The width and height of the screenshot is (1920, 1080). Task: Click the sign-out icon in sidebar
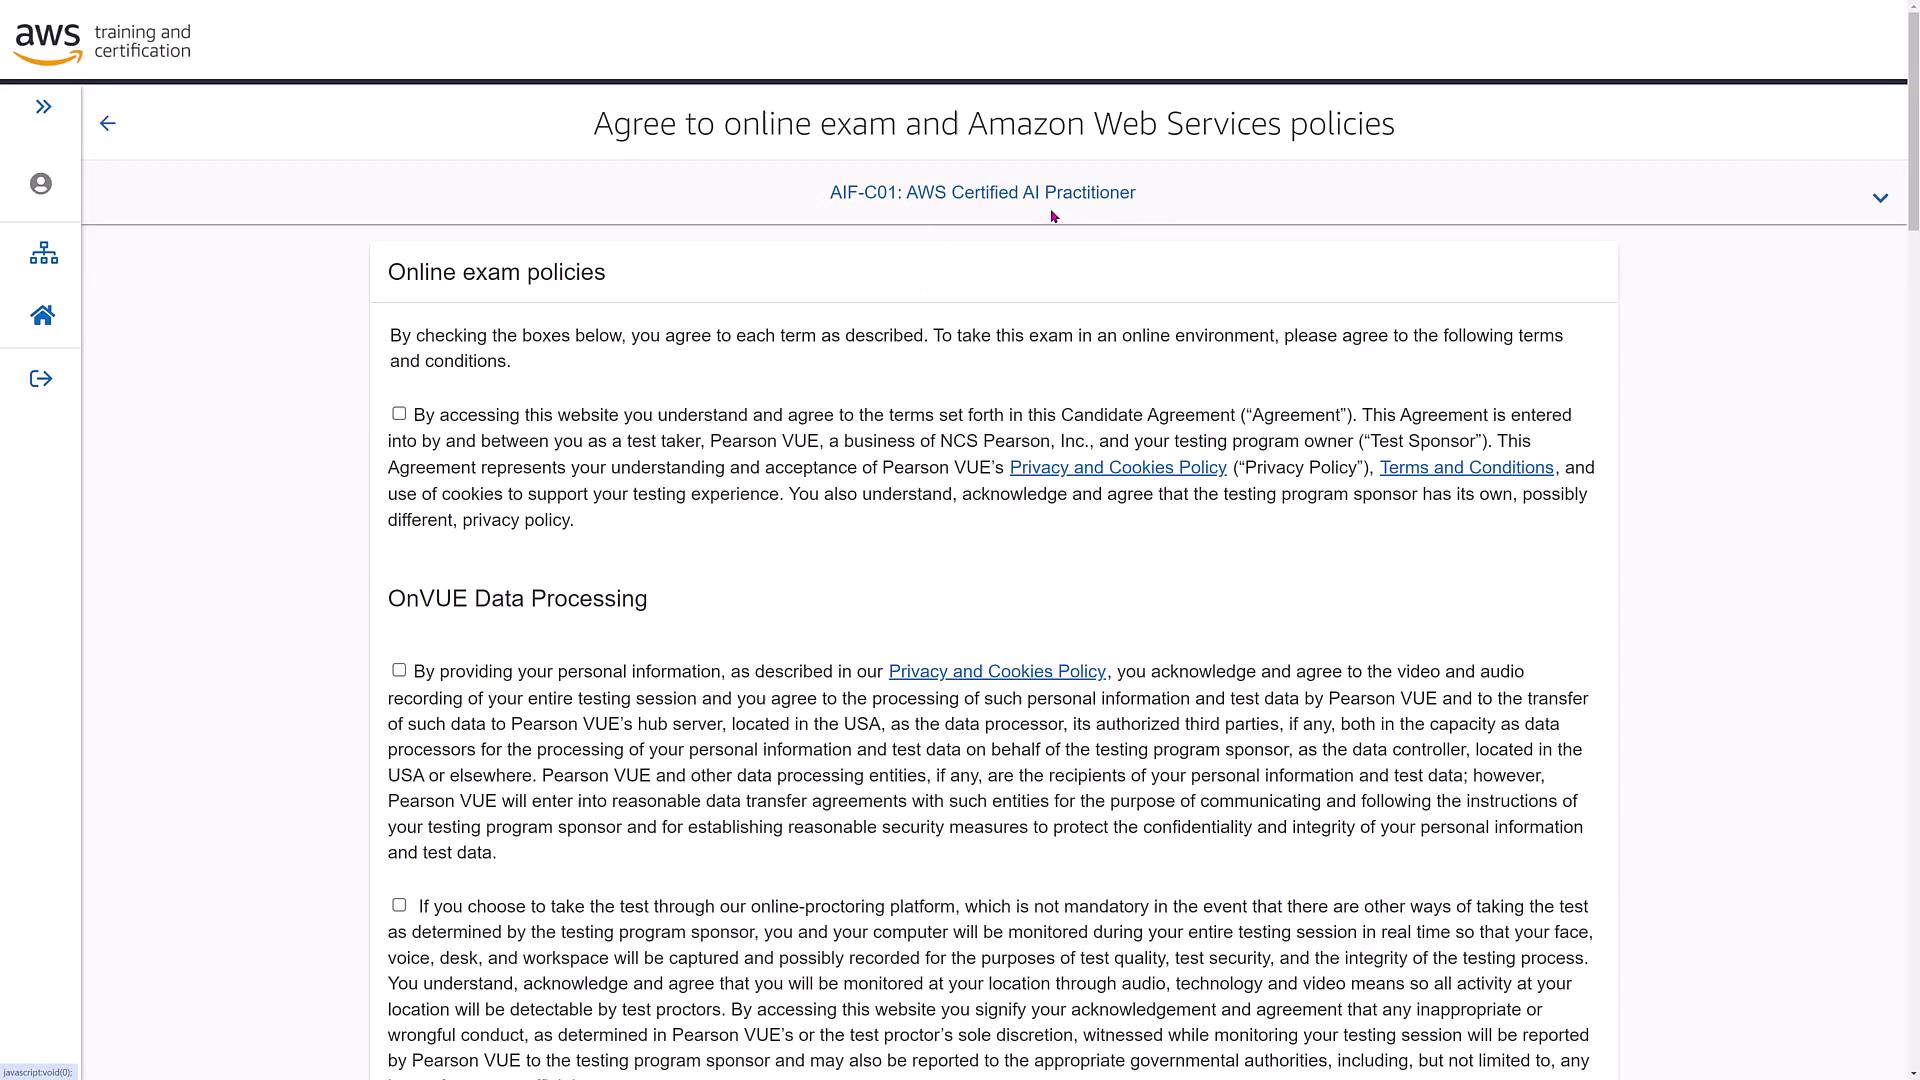[x=41, y=379]
